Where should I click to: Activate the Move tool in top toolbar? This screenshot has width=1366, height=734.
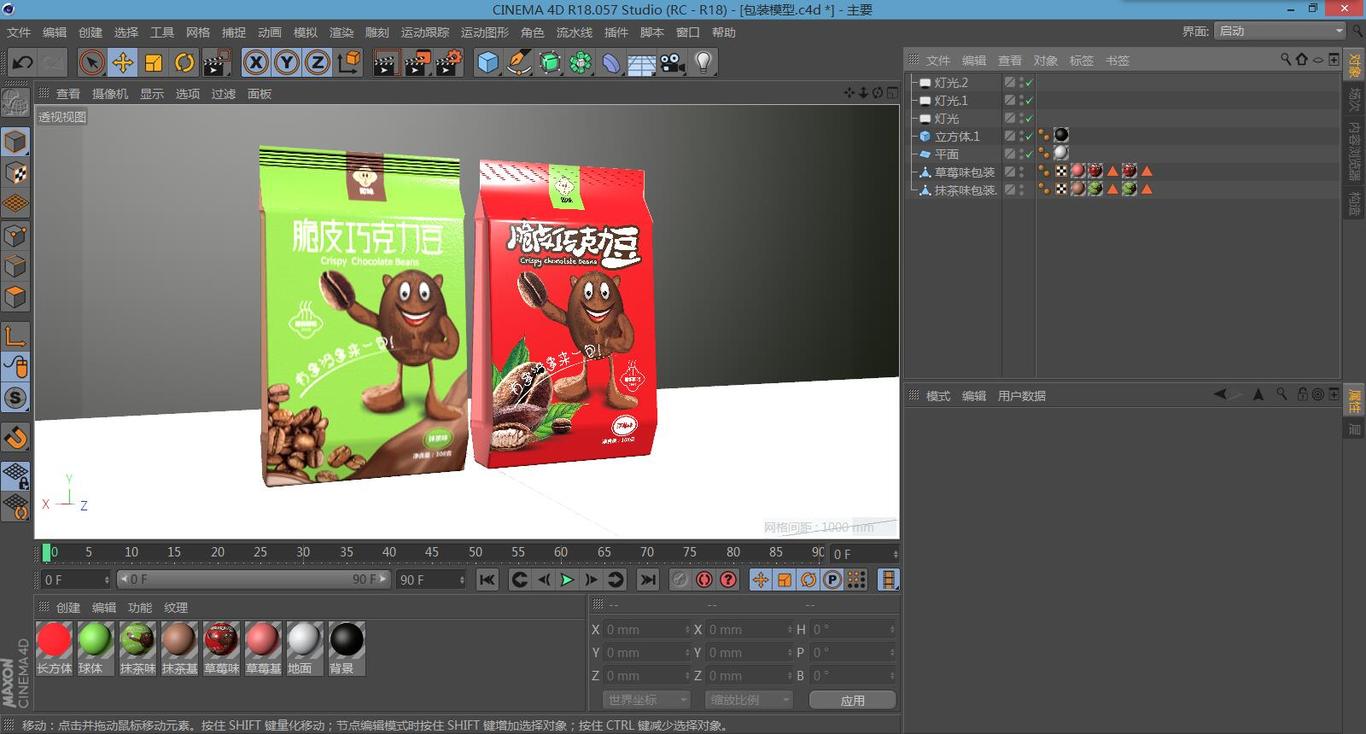coord(122,63)
